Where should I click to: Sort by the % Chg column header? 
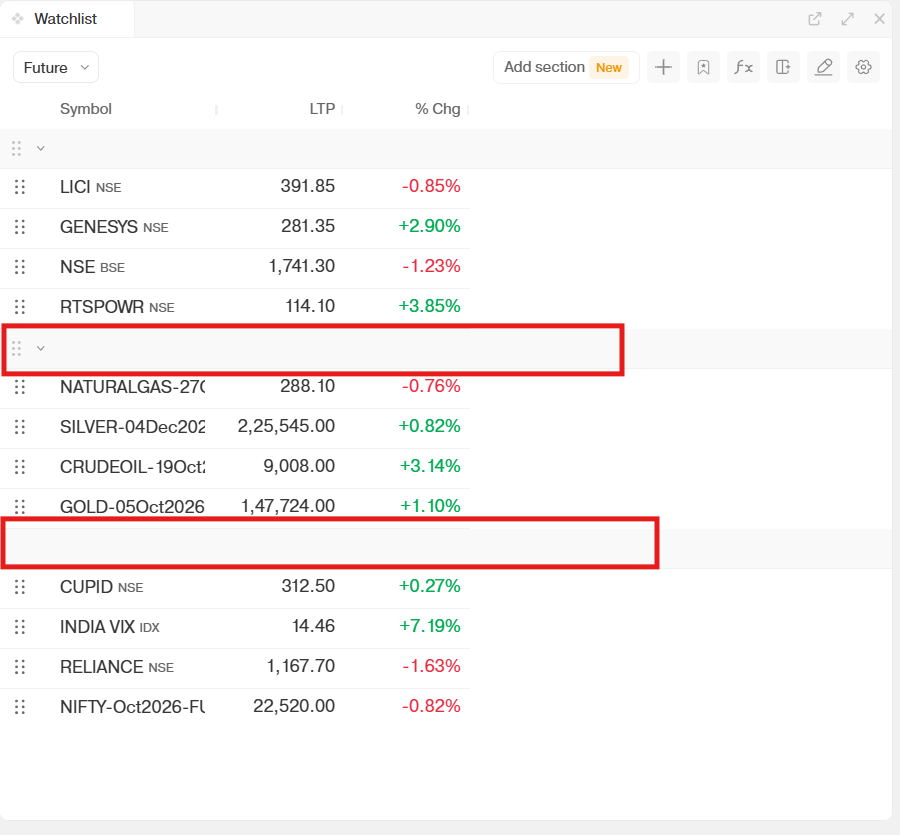pos(437,108)
